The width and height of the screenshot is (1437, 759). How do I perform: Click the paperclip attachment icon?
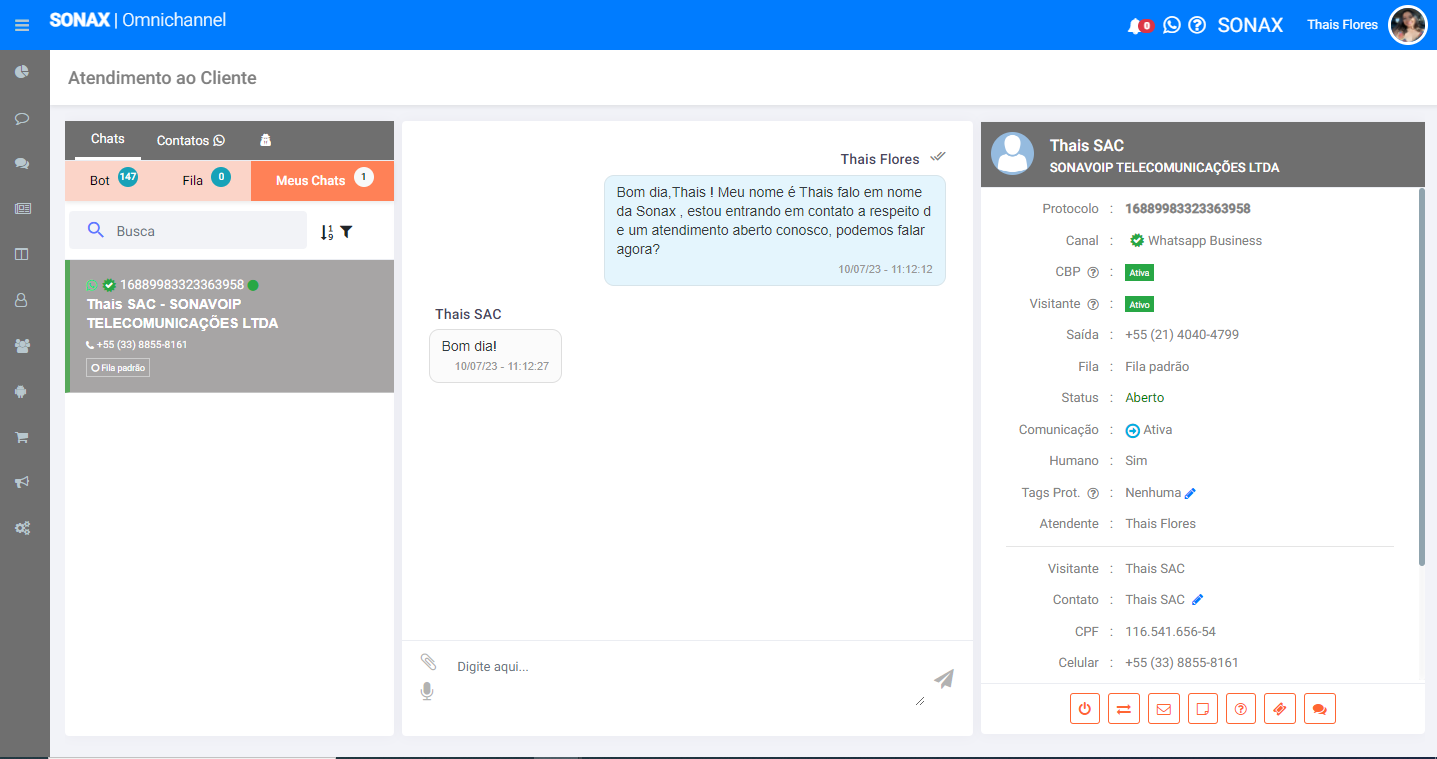click(428, 662)
